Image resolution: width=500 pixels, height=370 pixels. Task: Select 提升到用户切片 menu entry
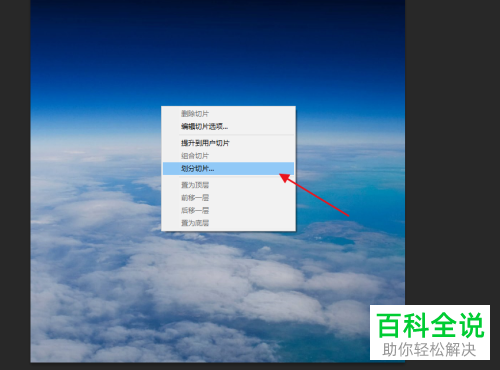(x=228, y=143)
